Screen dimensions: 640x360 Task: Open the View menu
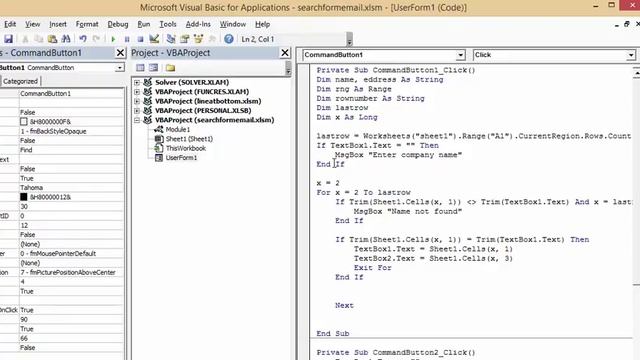[33, 24]
